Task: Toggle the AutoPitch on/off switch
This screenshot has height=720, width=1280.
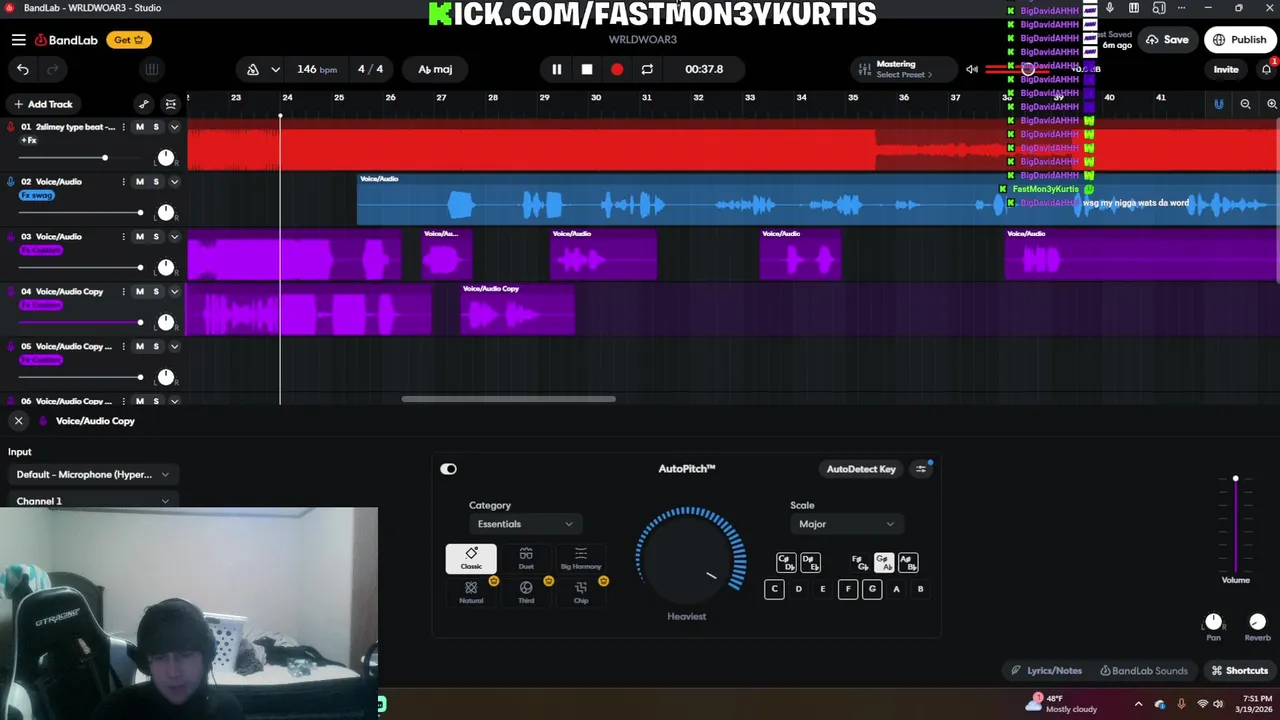Action: coord(448,469)
